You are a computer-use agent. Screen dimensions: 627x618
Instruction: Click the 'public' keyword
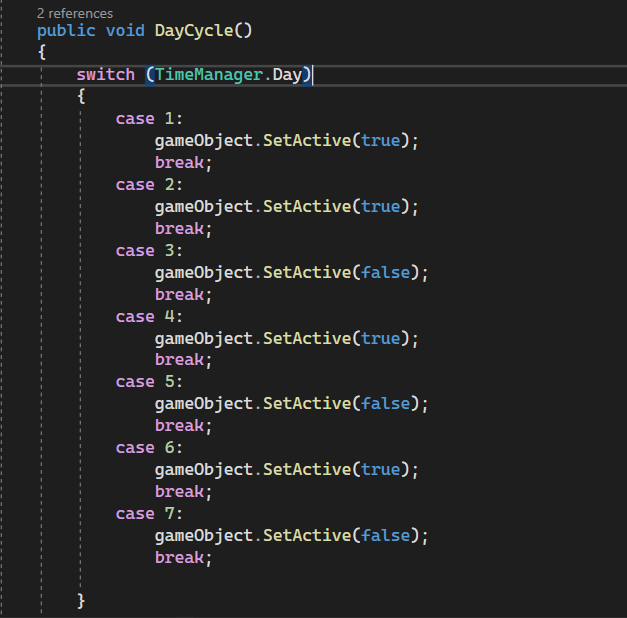66,31
